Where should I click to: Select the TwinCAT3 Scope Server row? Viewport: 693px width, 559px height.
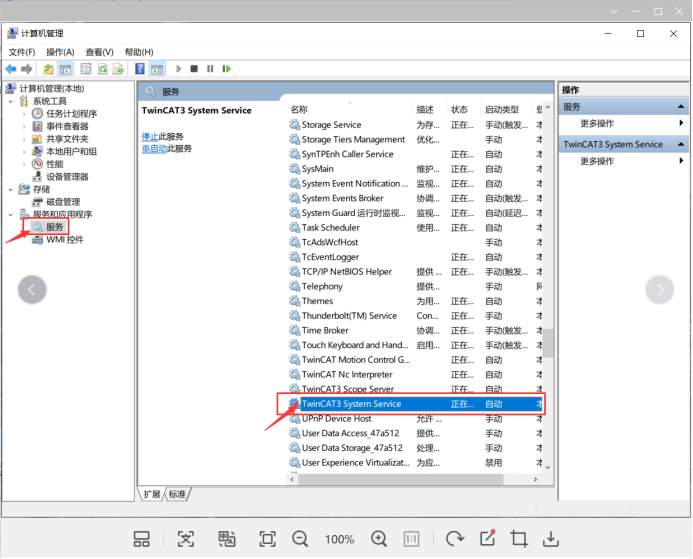click(x=415, y=389)
